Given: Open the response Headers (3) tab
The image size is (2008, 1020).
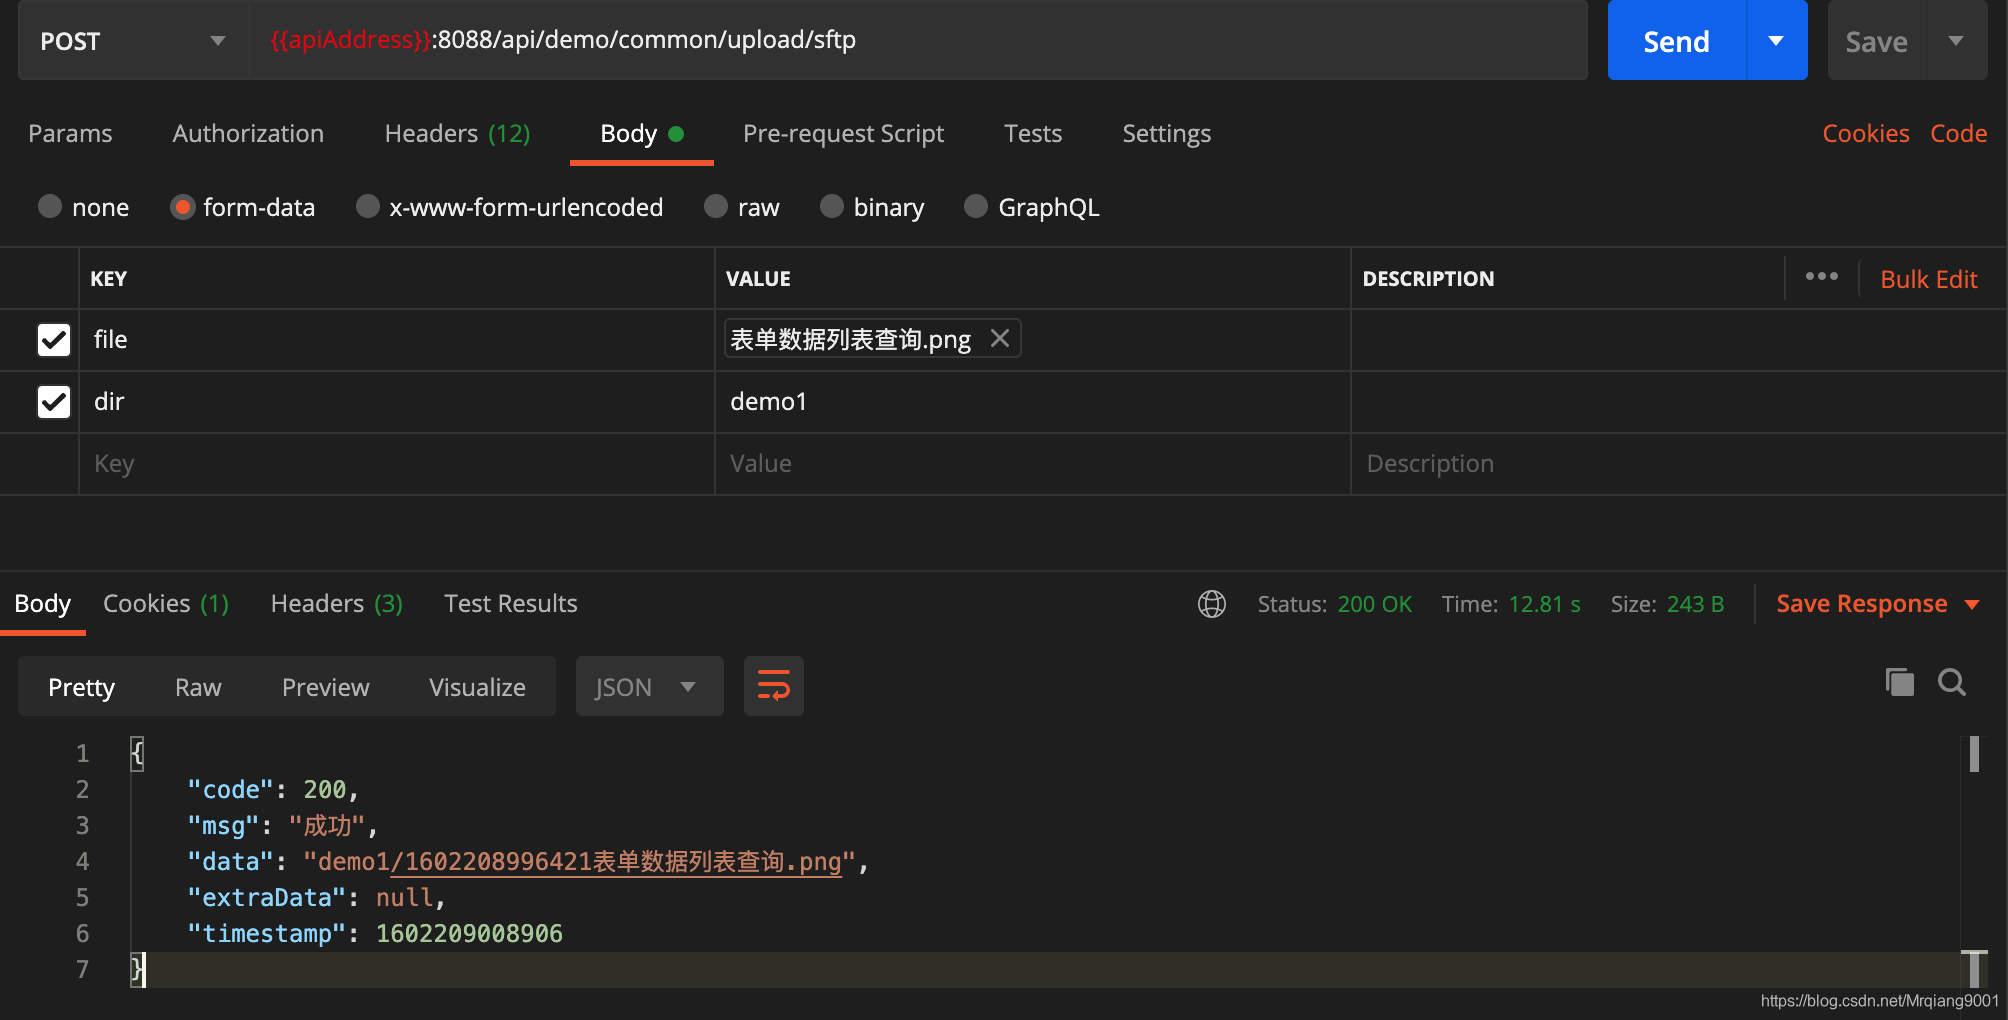Looking at the screenshot, I should pos(337,603).
